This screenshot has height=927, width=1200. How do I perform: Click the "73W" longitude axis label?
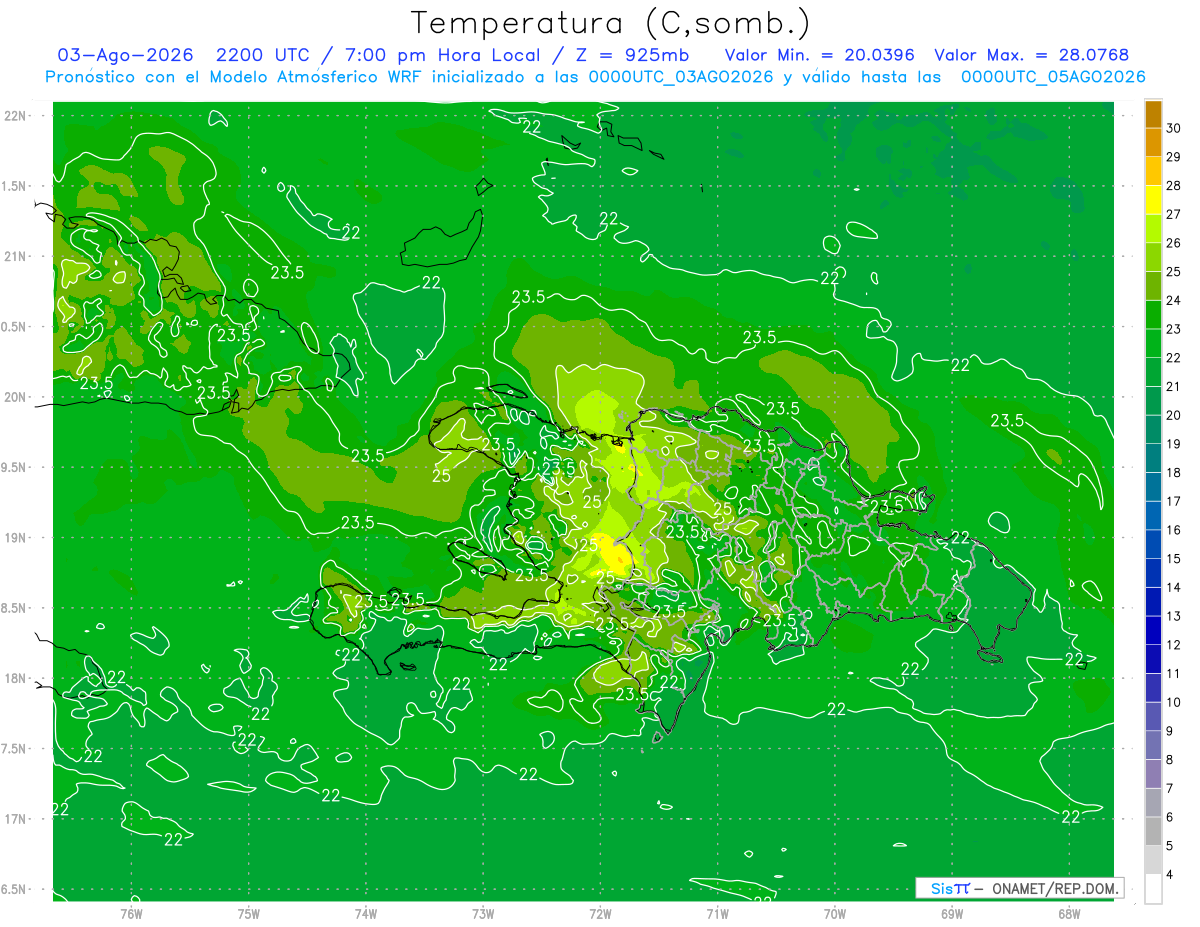click(x=483, y=913)
